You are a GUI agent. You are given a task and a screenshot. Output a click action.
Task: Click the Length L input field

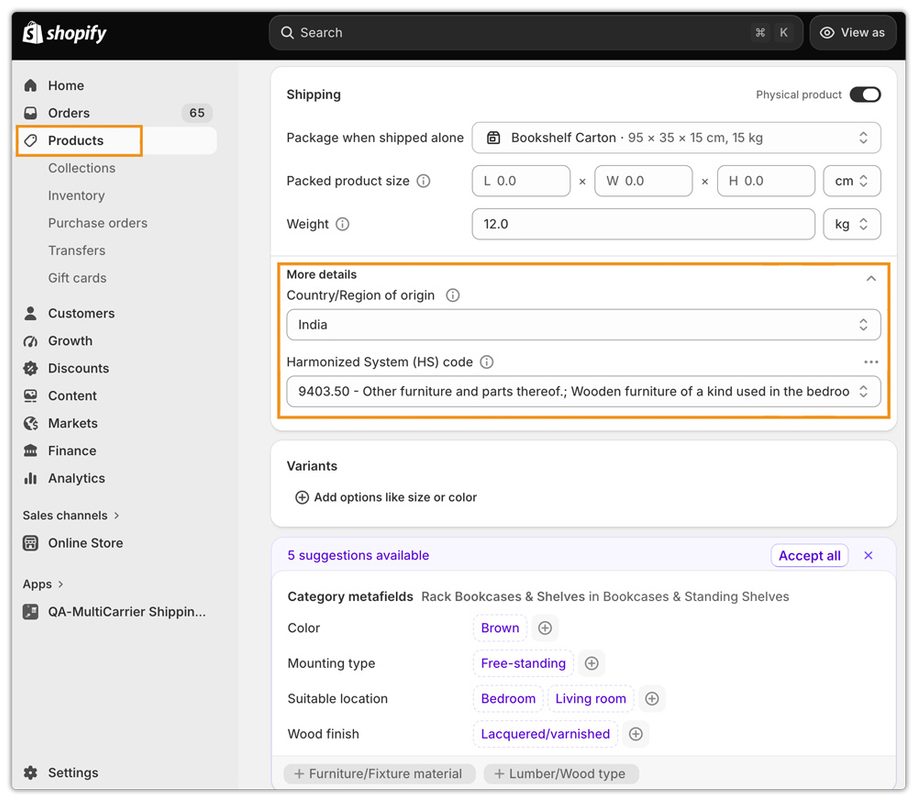pos(521,181)
